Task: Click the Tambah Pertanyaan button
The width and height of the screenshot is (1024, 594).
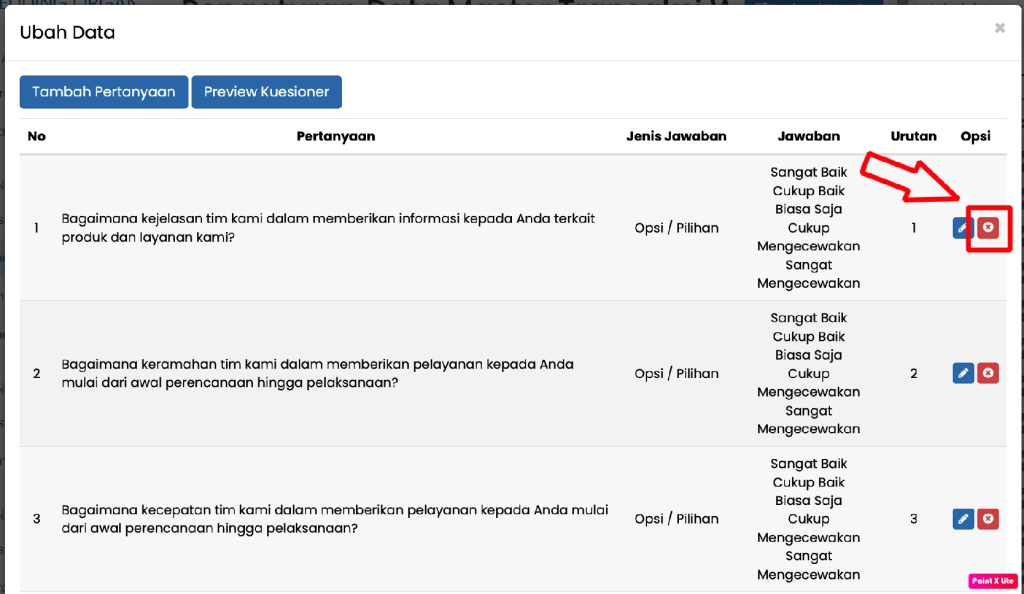Action: [x=103, y=91]
